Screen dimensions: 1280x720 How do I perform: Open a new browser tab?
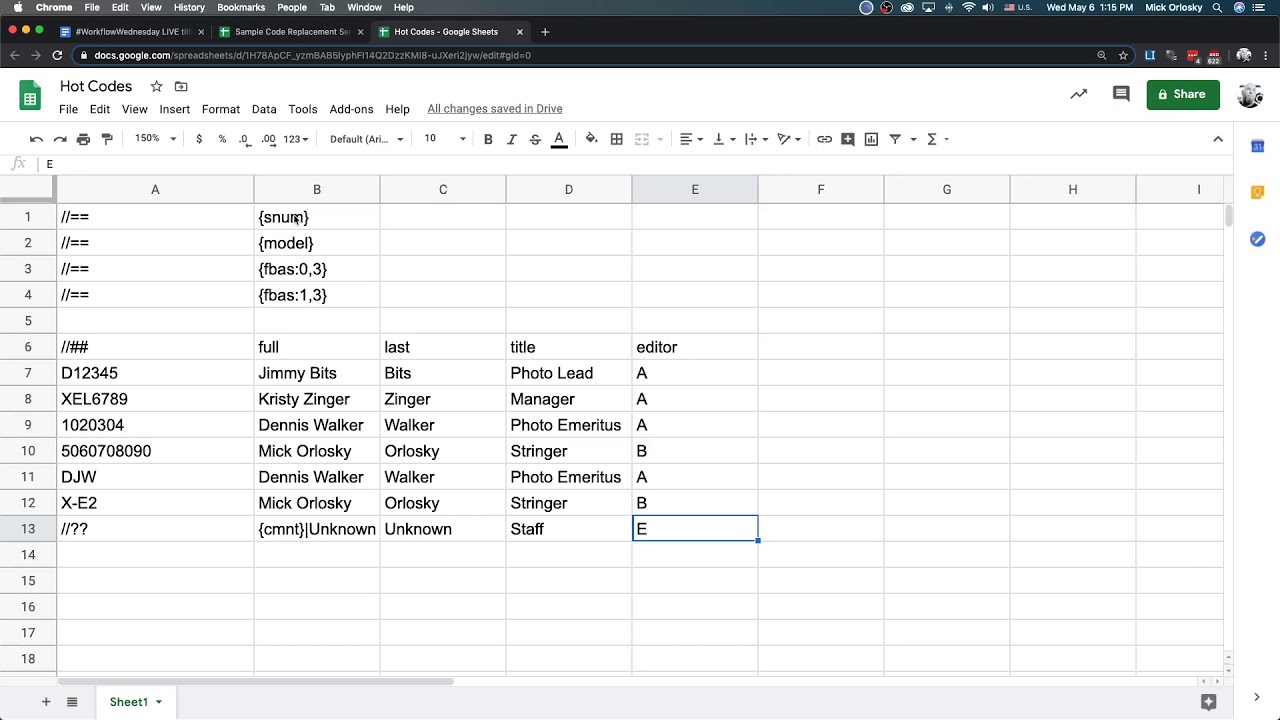[545, 32]
